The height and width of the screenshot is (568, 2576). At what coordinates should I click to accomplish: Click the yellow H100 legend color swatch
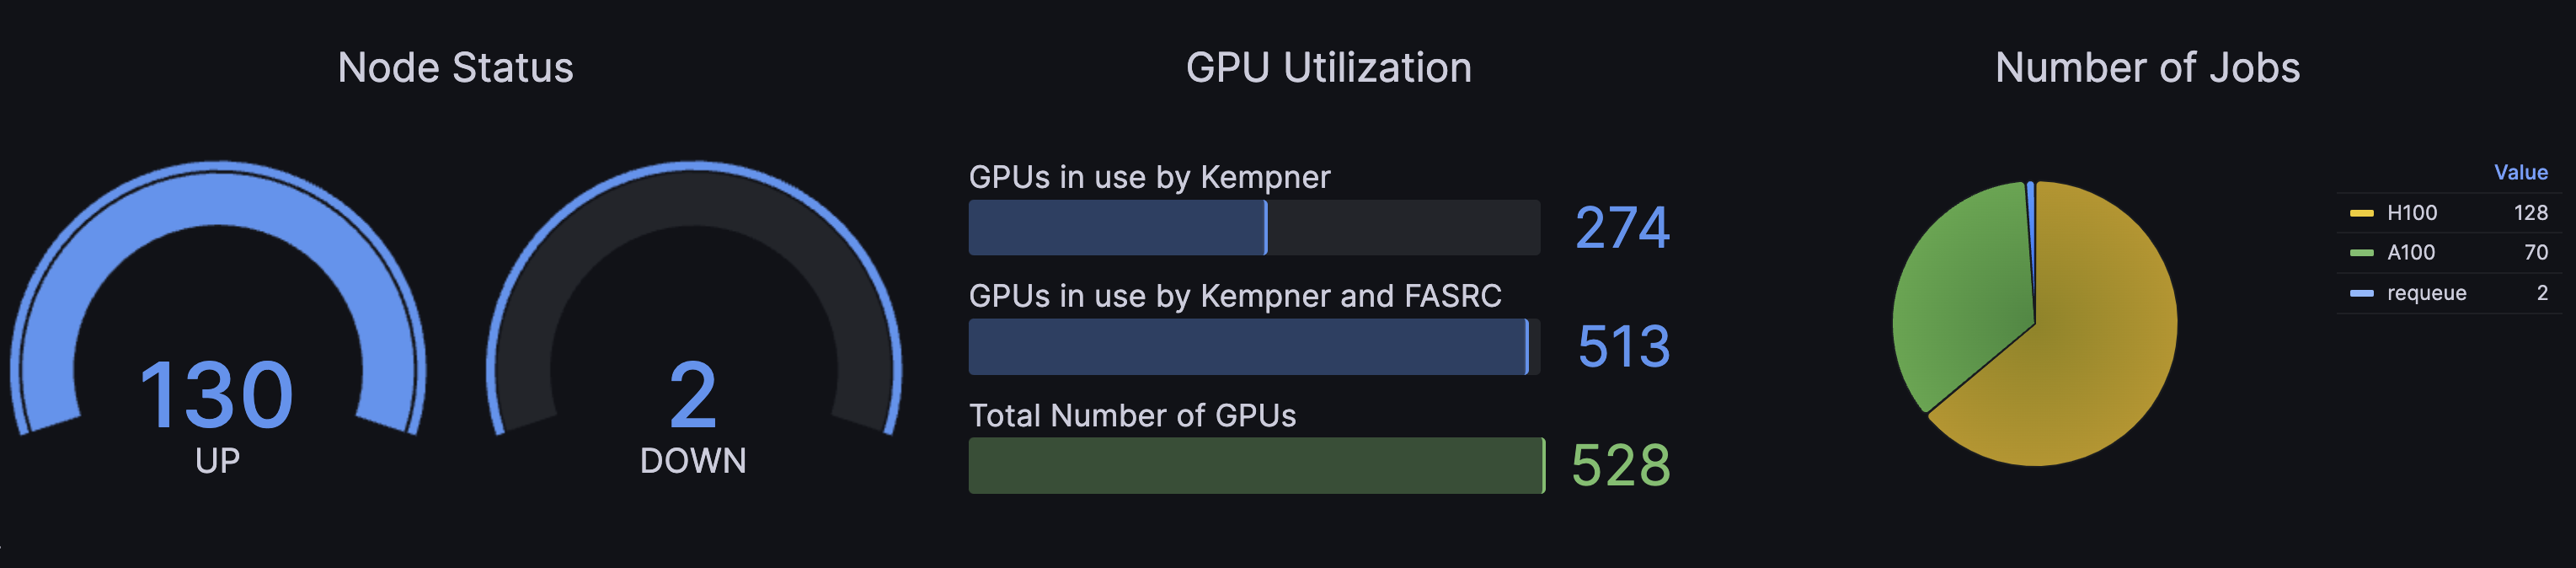click(x=2361, y=213)
